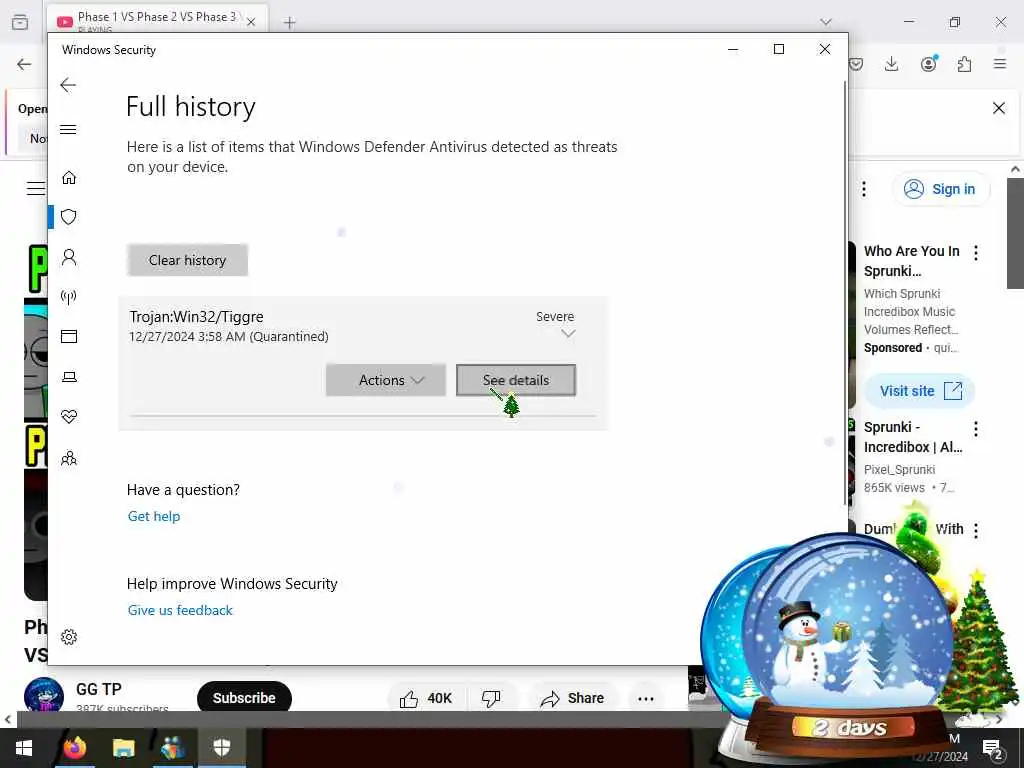Open the Home section in Windows Security

pos(69,178)
